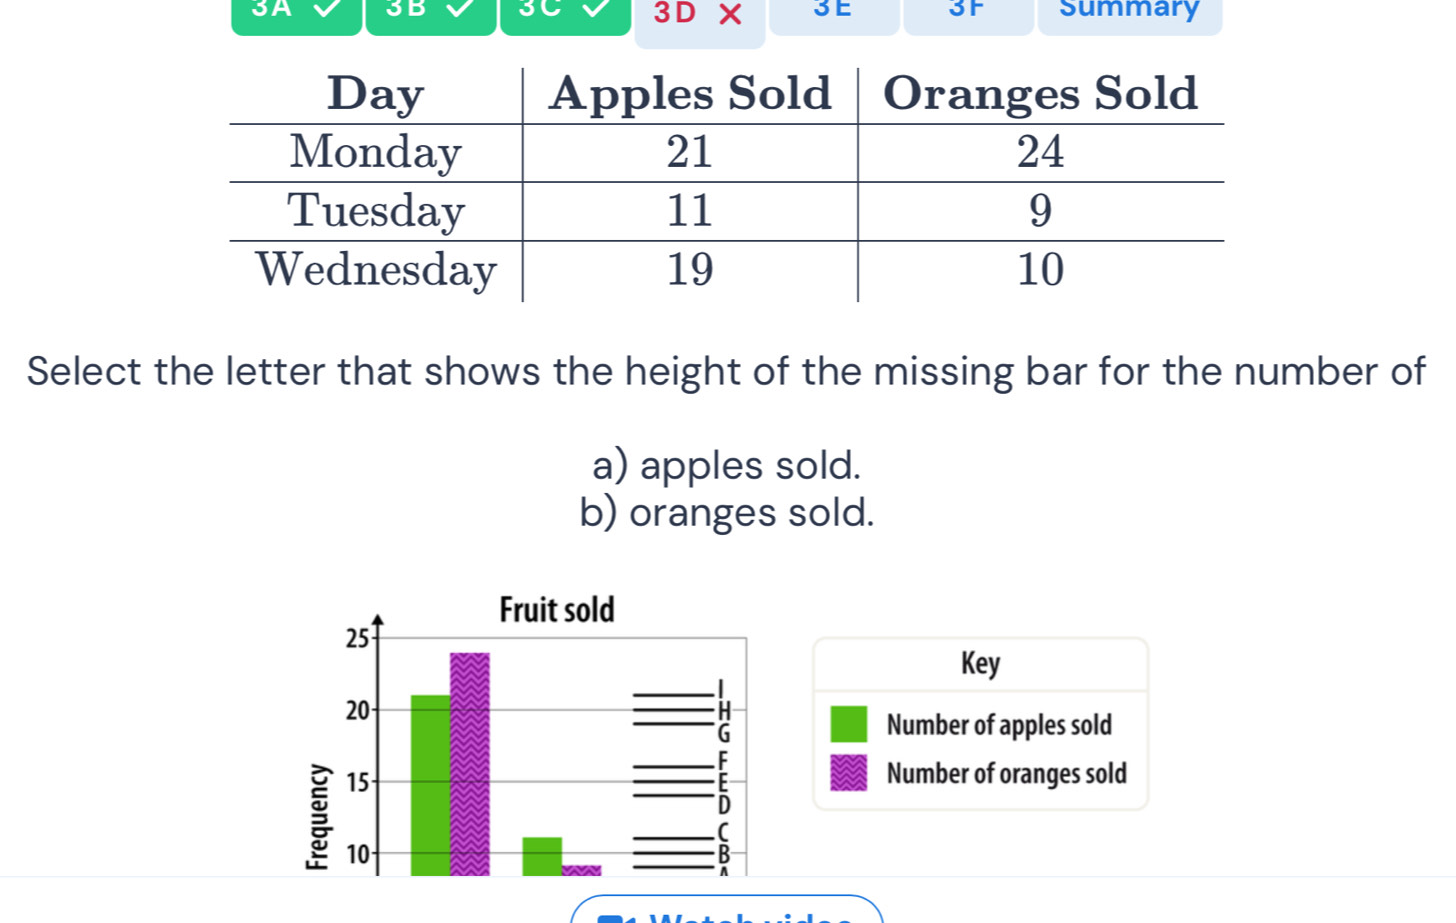
Task: Click the Watch video button
Action: [x=727, y=911]
